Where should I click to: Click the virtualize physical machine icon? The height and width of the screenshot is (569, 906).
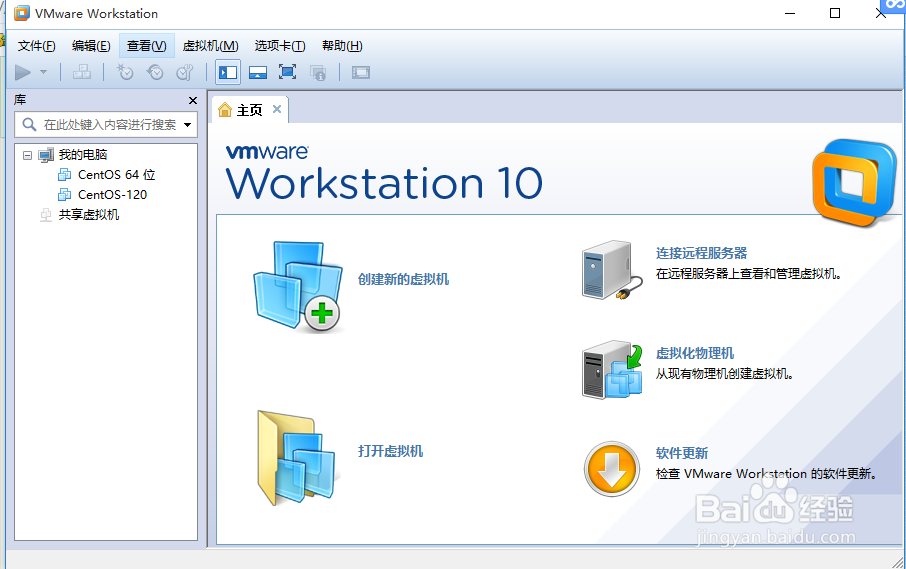[x=612, y=370]
